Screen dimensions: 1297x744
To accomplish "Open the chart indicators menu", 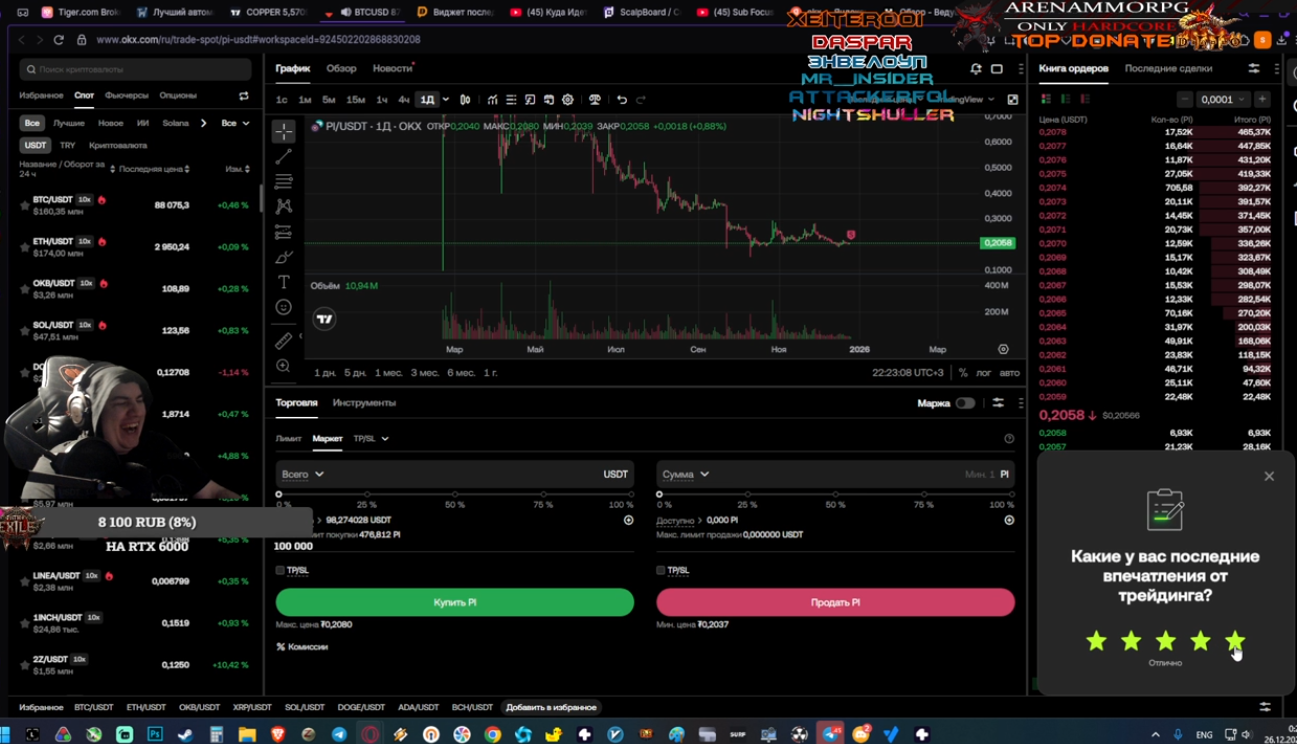I will click(492, 100).
